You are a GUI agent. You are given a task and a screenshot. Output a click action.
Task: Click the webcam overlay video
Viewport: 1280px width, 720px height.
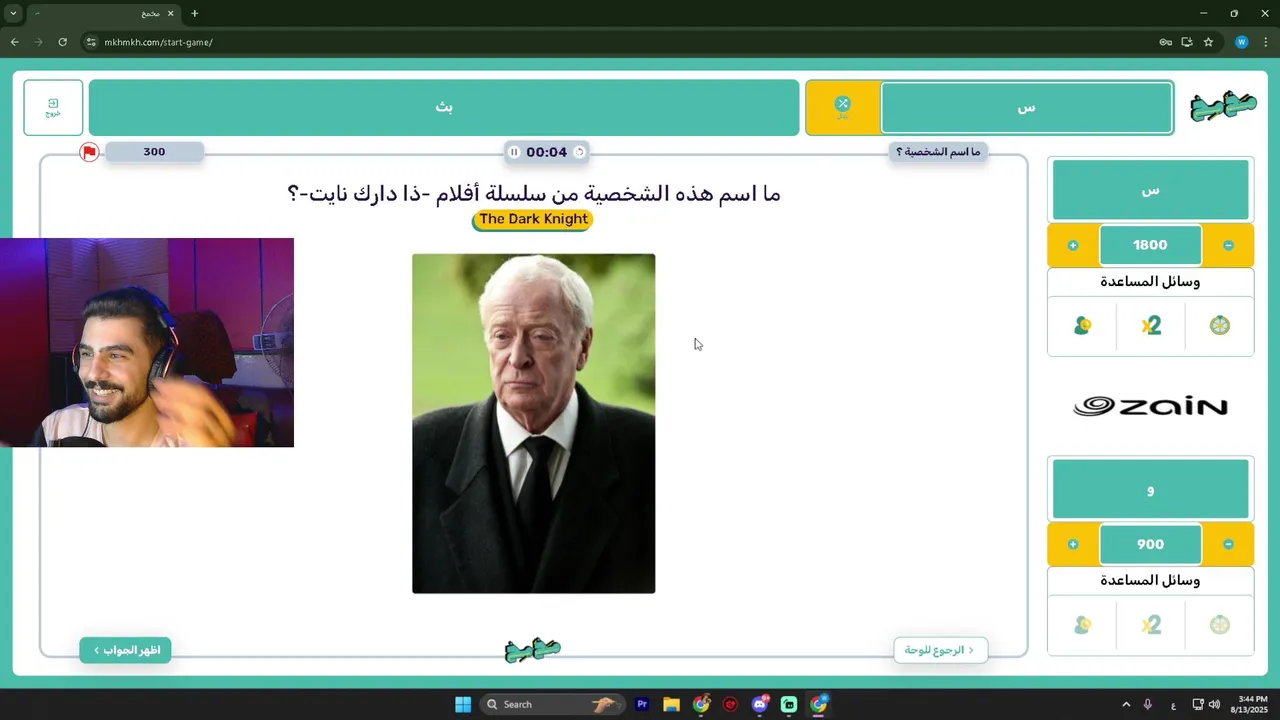click(147, 342)
